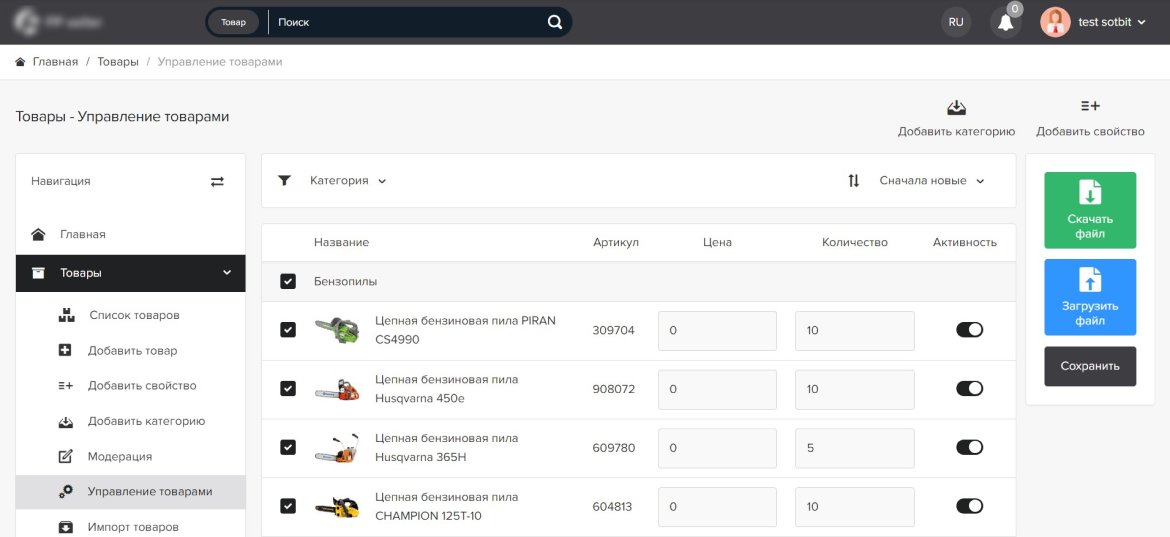Click the Импорт товаров icon

(x=66, y=527)
